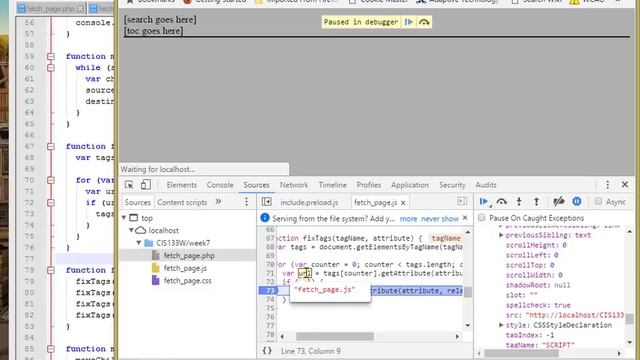Image resolution: width=640 pixels, height=360 pixels.
Task: Select fetch_page.php in file tree
Action: (x=189, y=256)
